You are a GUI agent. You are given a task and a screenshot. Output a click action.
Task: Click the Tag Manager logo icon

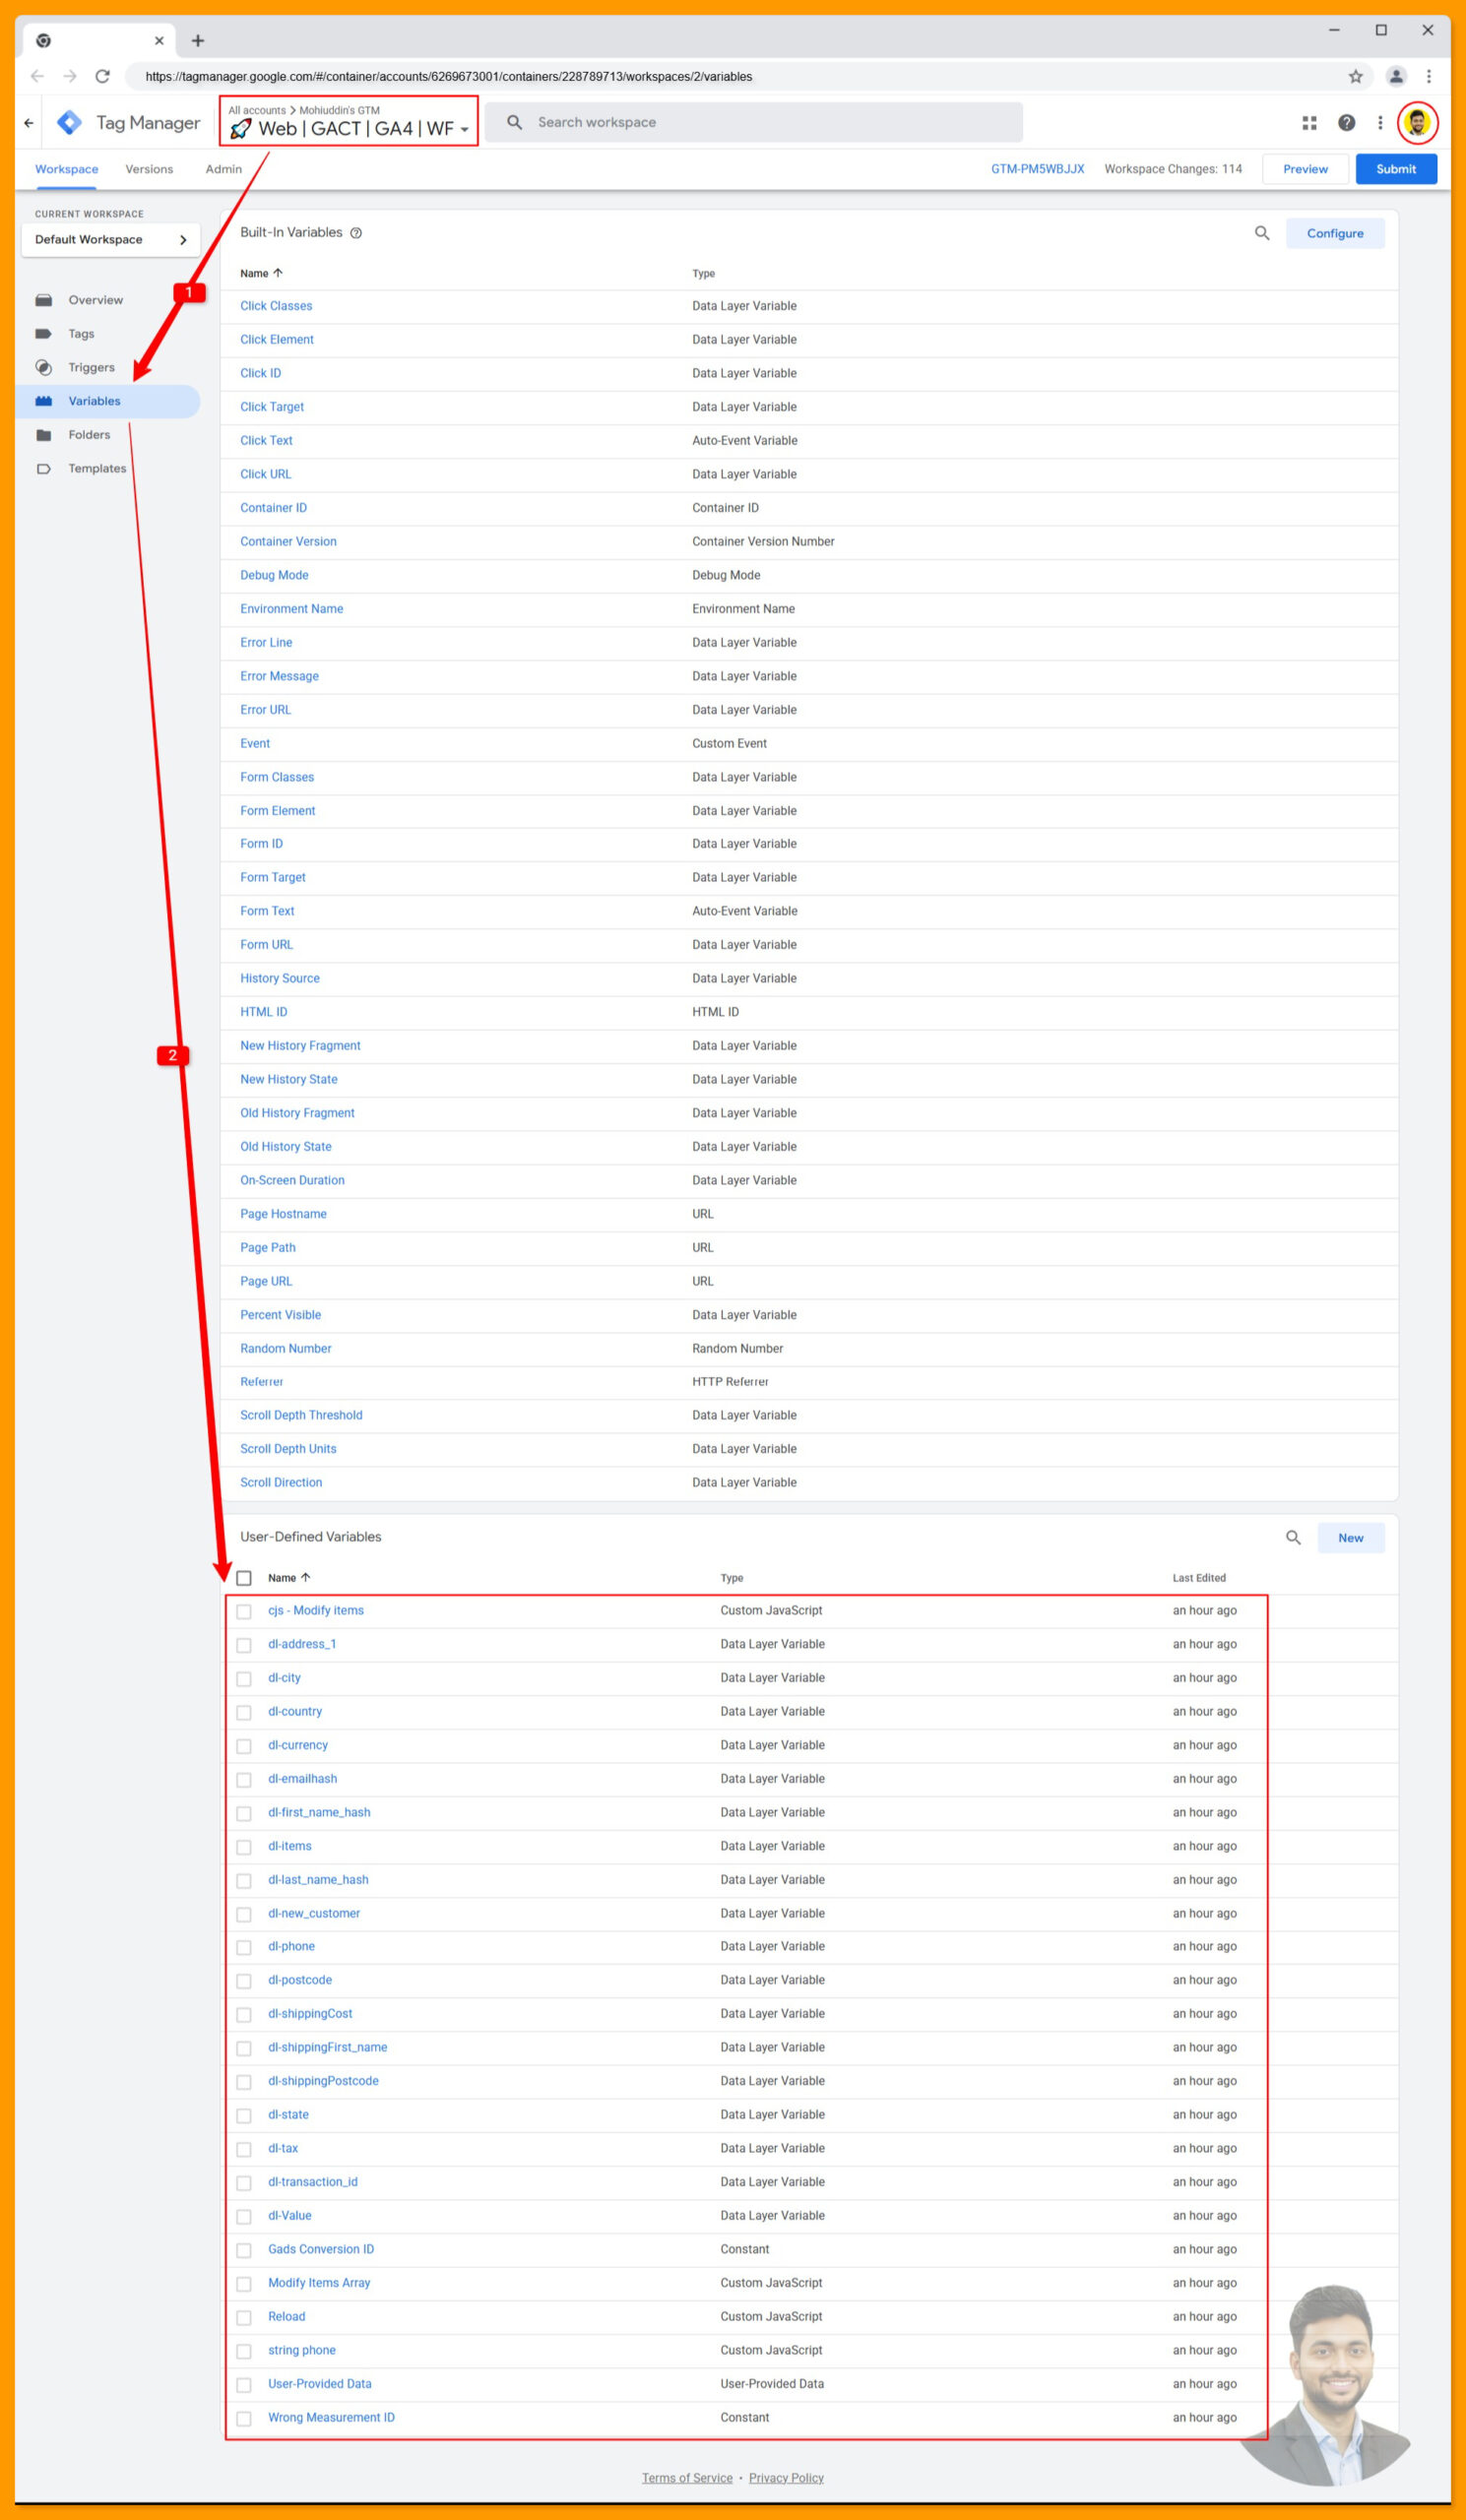coord(69,123)
